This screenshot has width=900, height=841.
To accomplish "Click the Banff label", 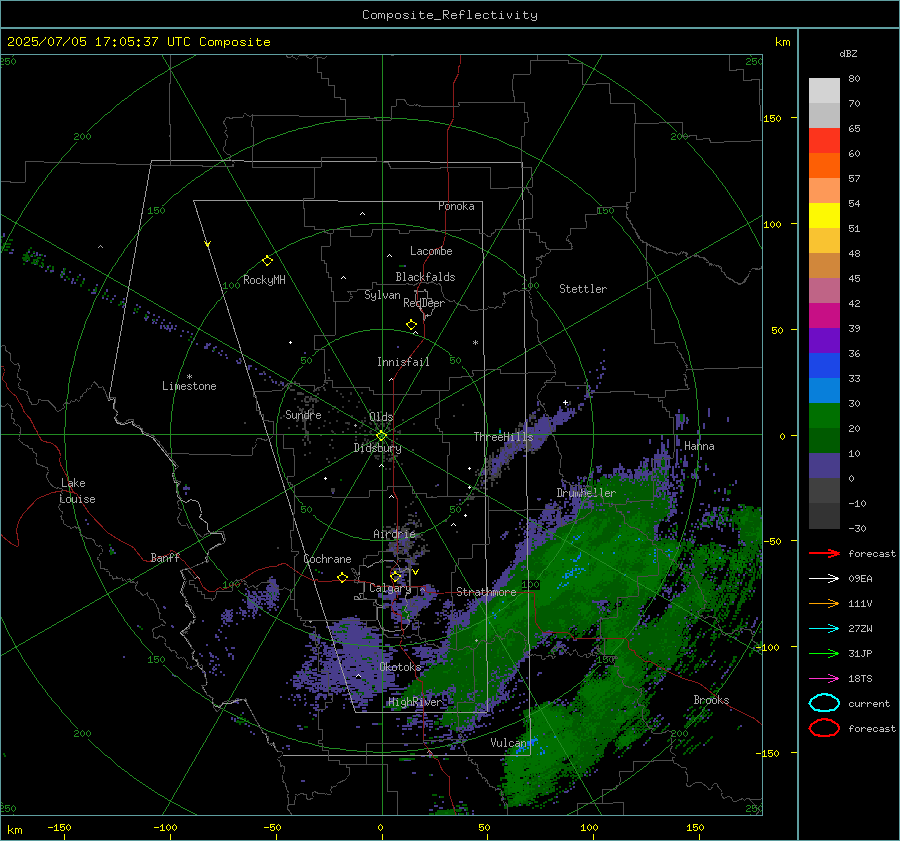I will (165, 557).
